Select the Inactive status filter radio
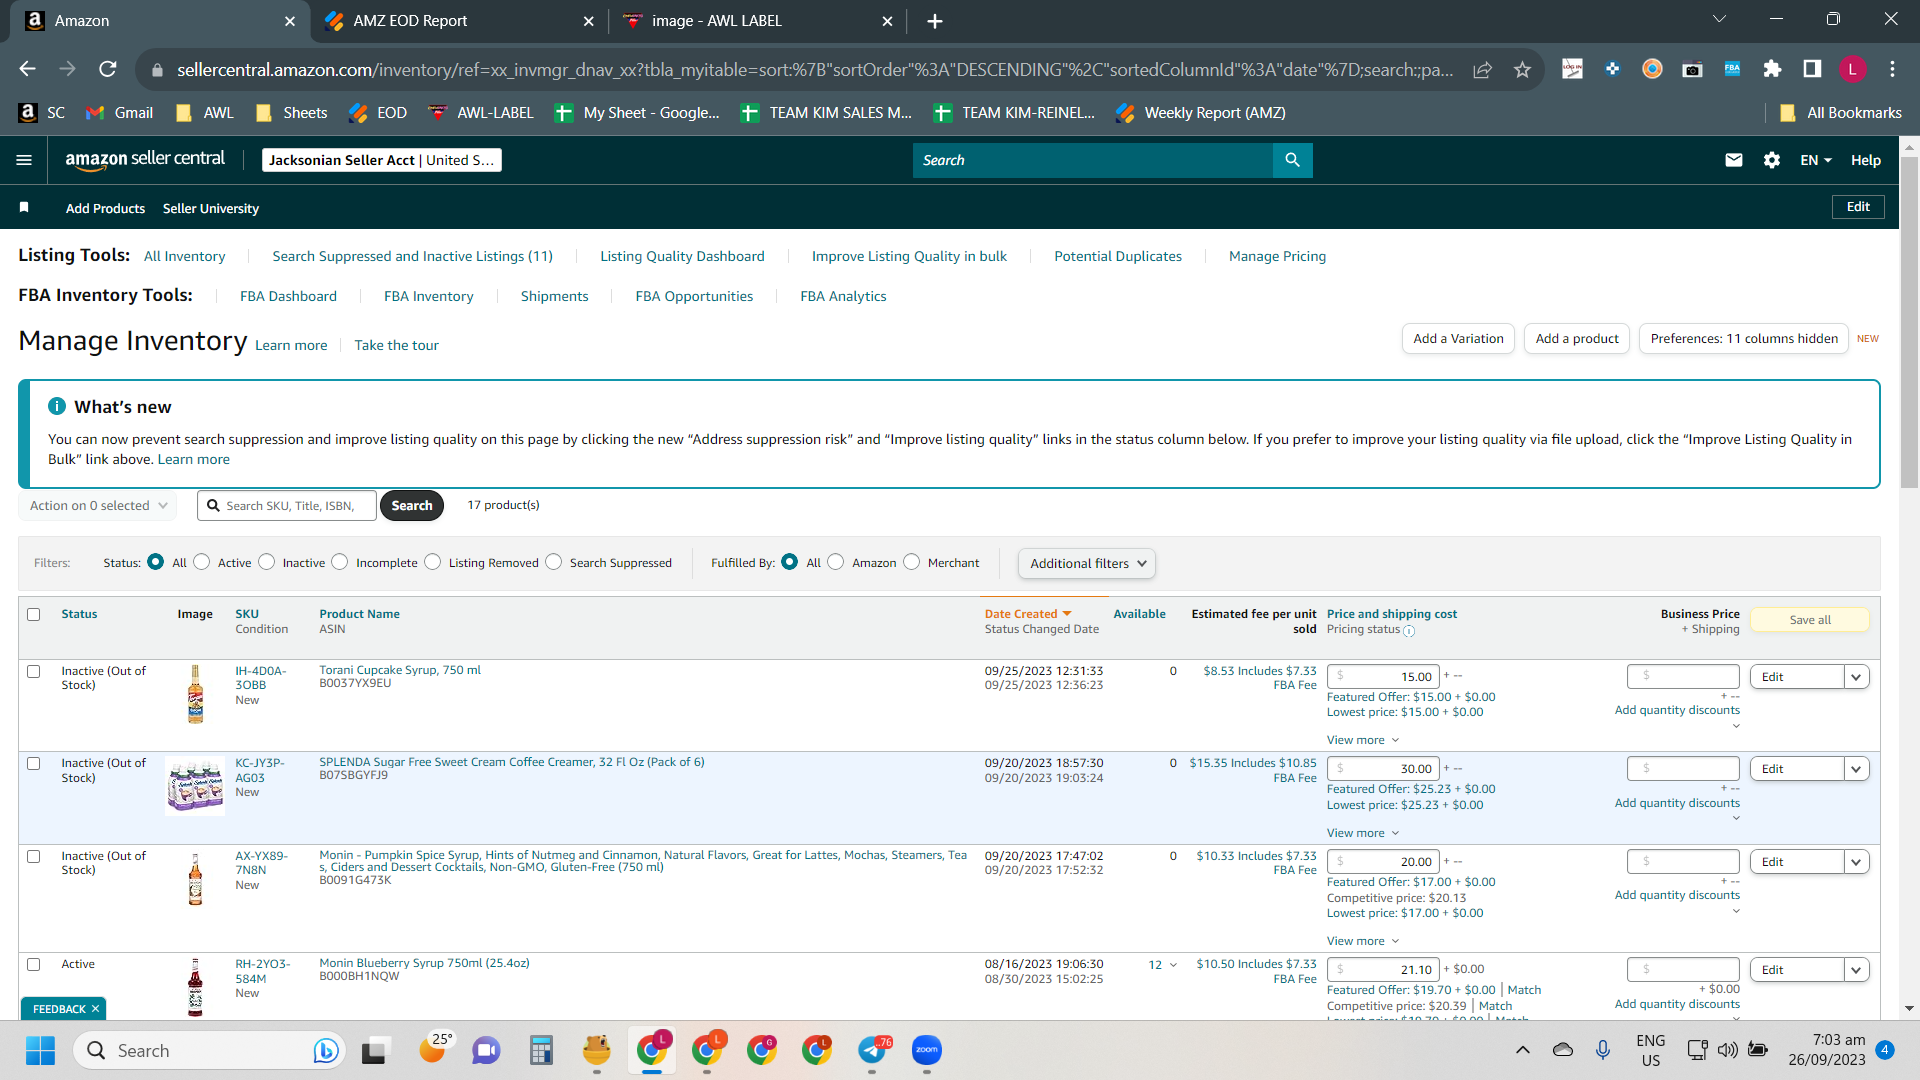 [267, 562]
